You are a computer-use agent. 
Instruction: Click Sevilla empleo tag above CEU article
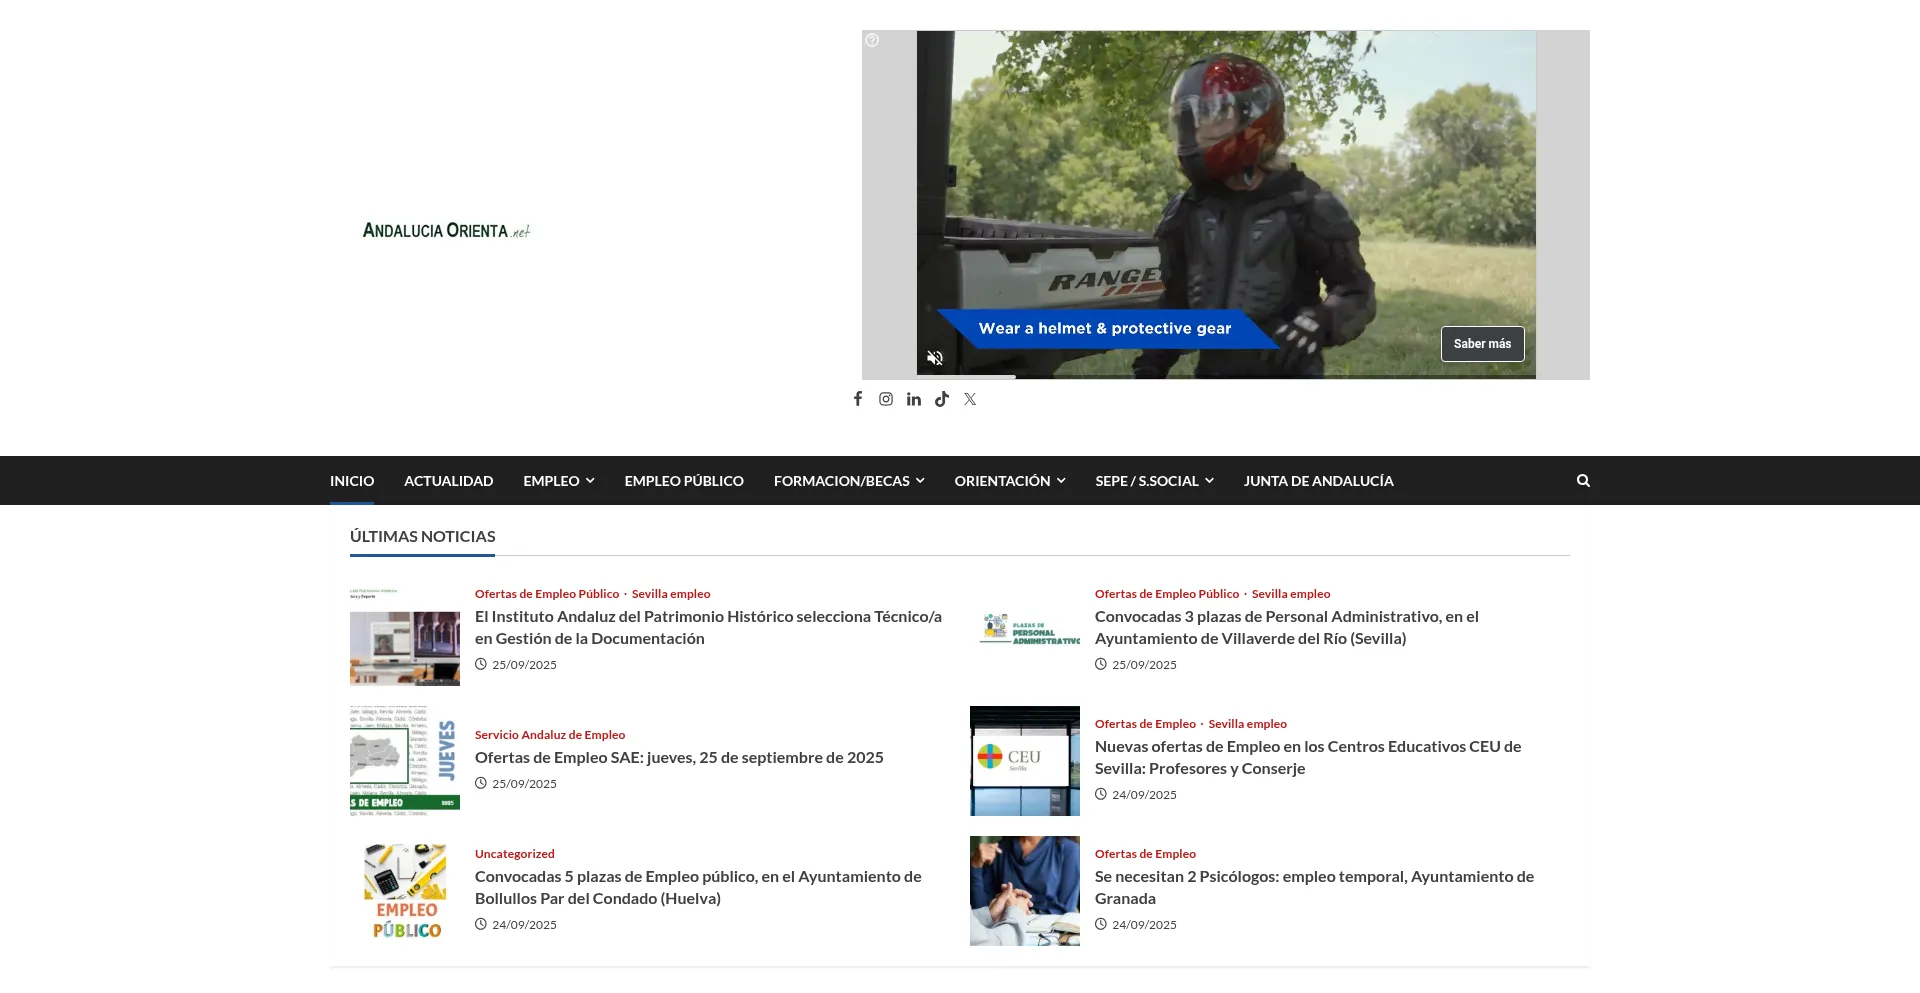[x=1247, y=724]
